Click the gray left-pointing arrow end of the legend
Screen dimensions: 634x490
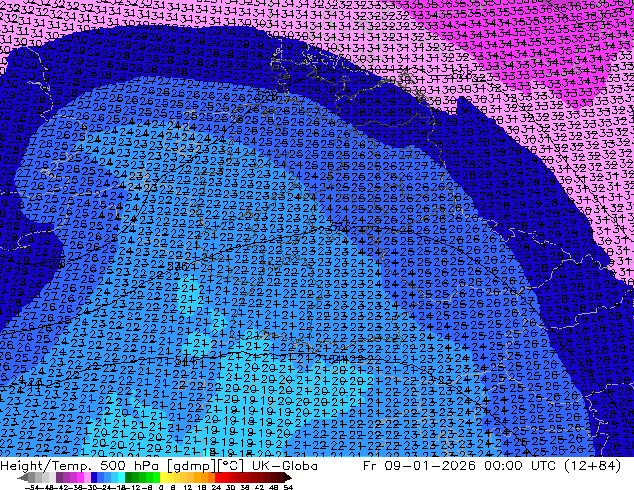click(x=23, y=477)
